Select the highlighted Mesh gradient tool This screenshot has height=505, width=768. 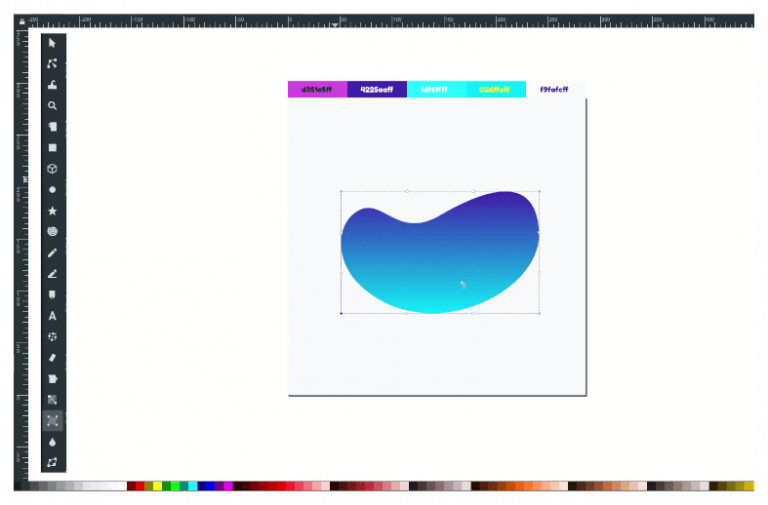point(52,421)
